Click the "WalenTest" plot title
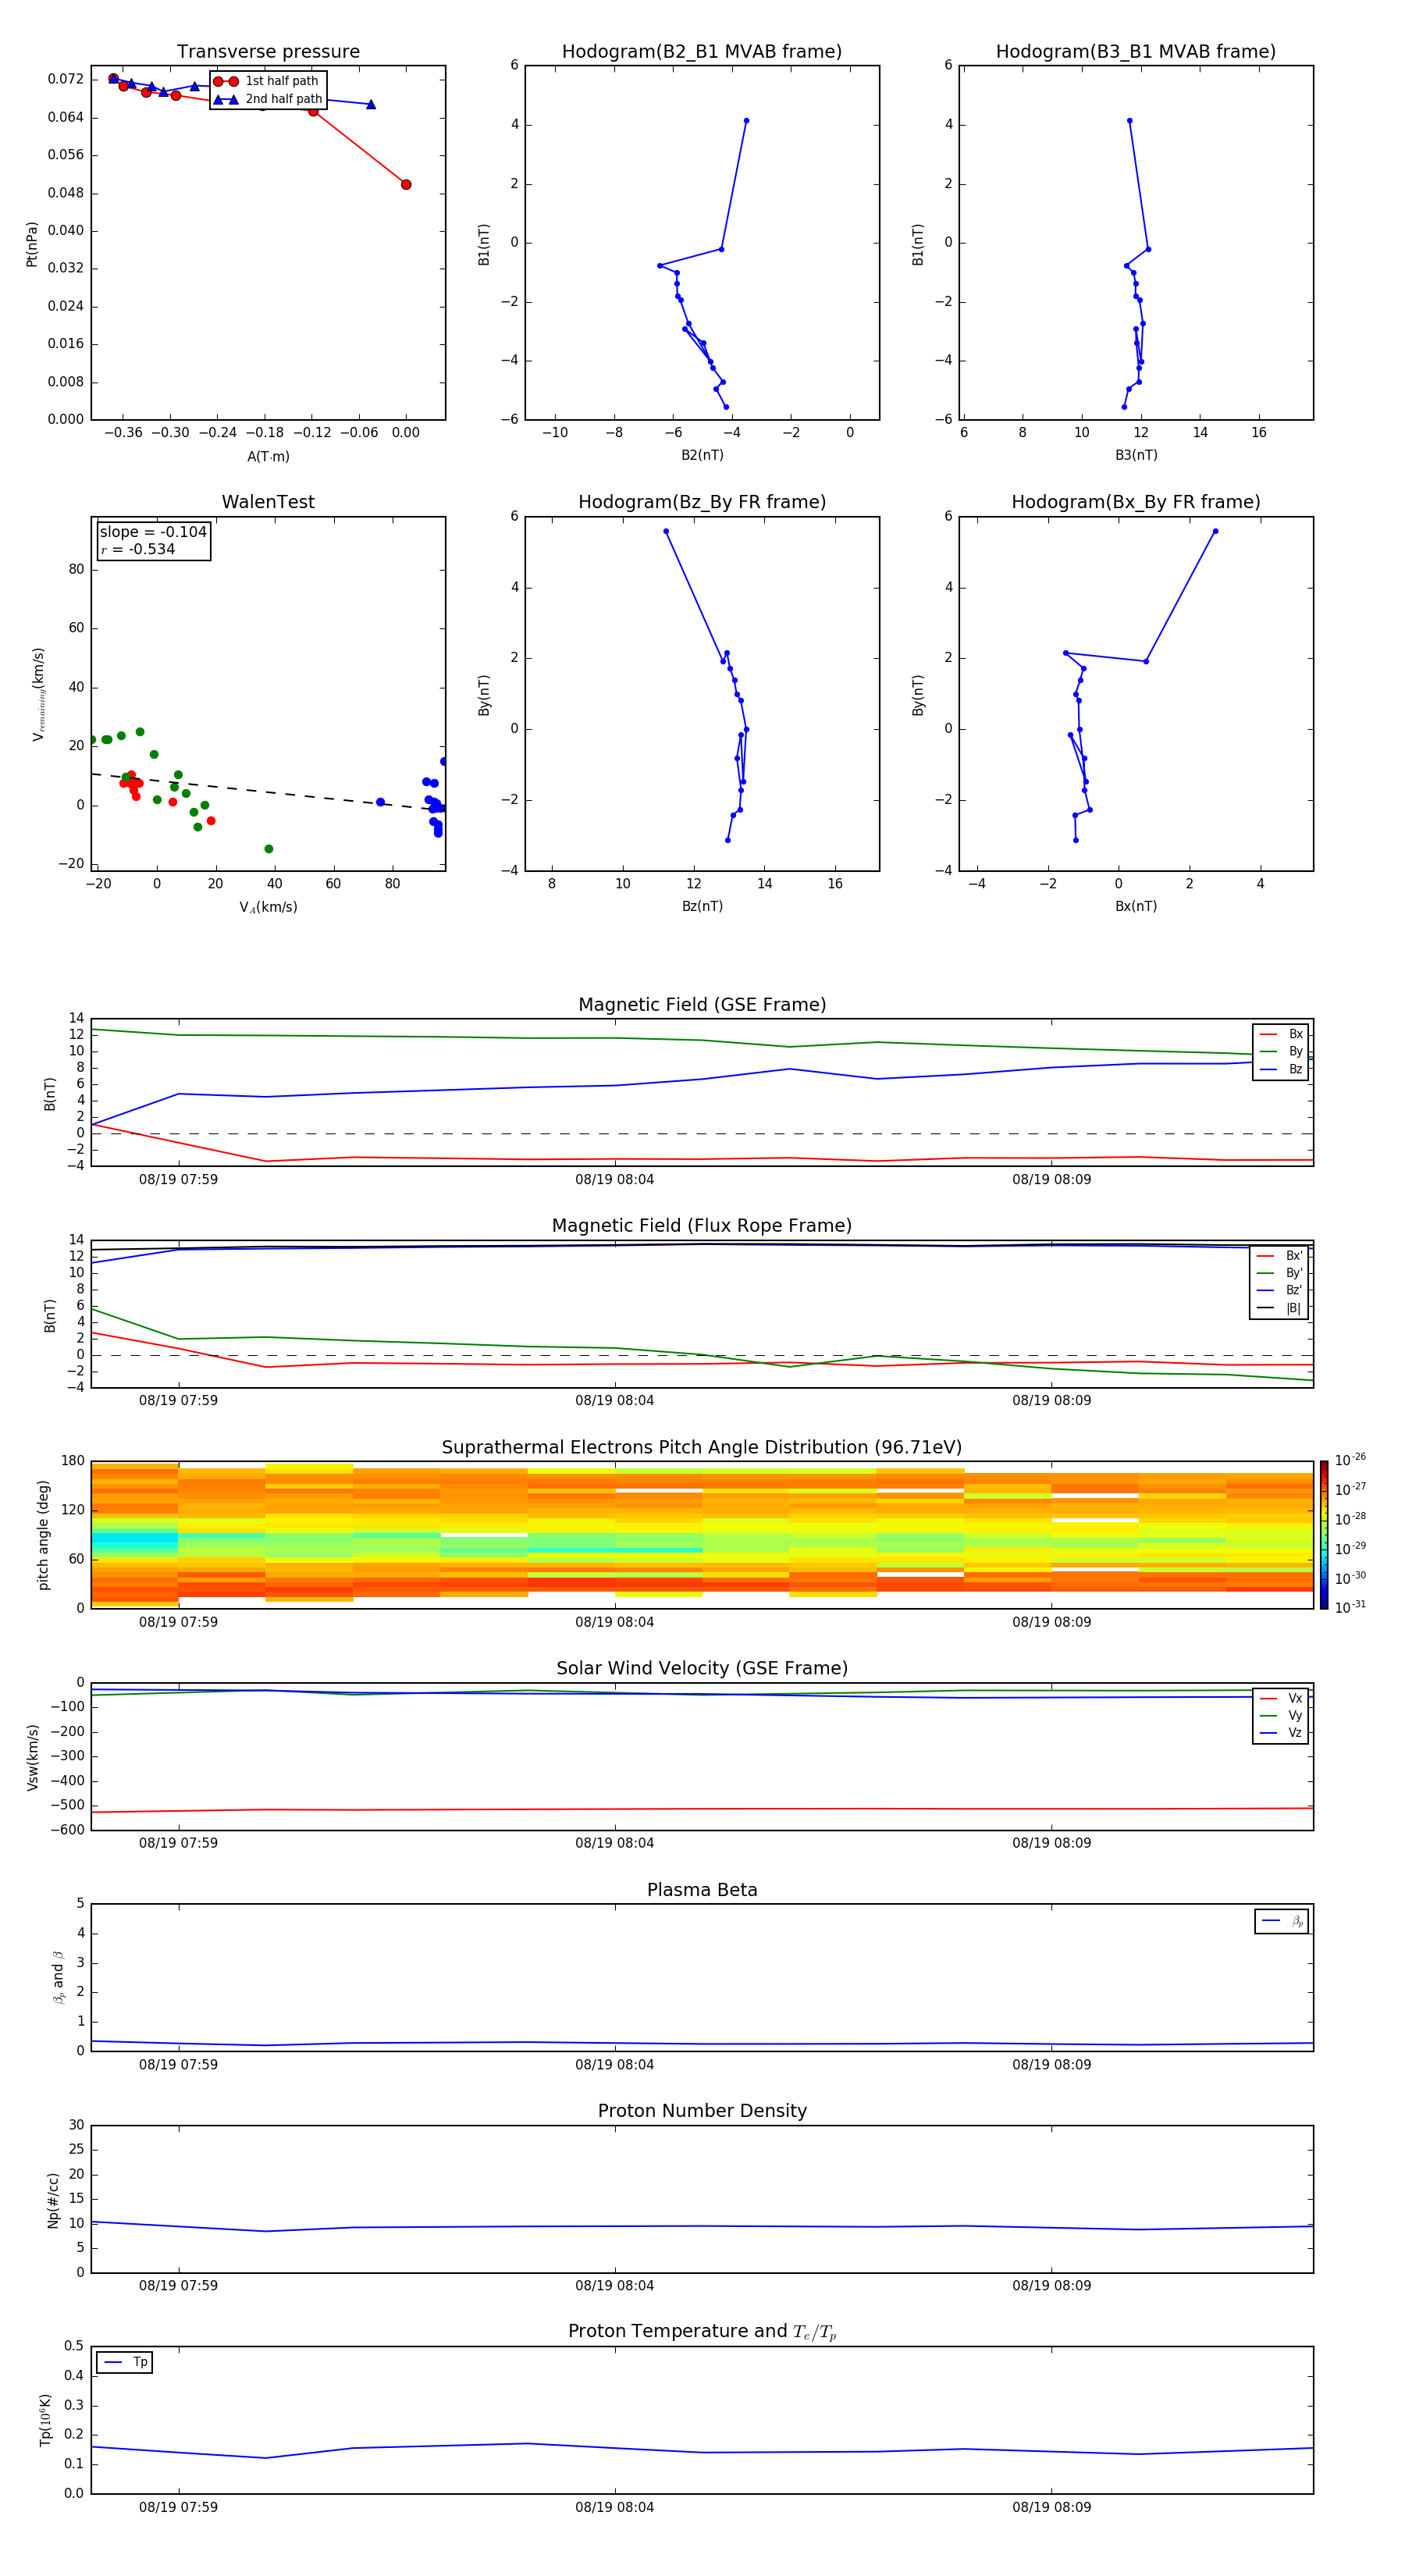 268,502
